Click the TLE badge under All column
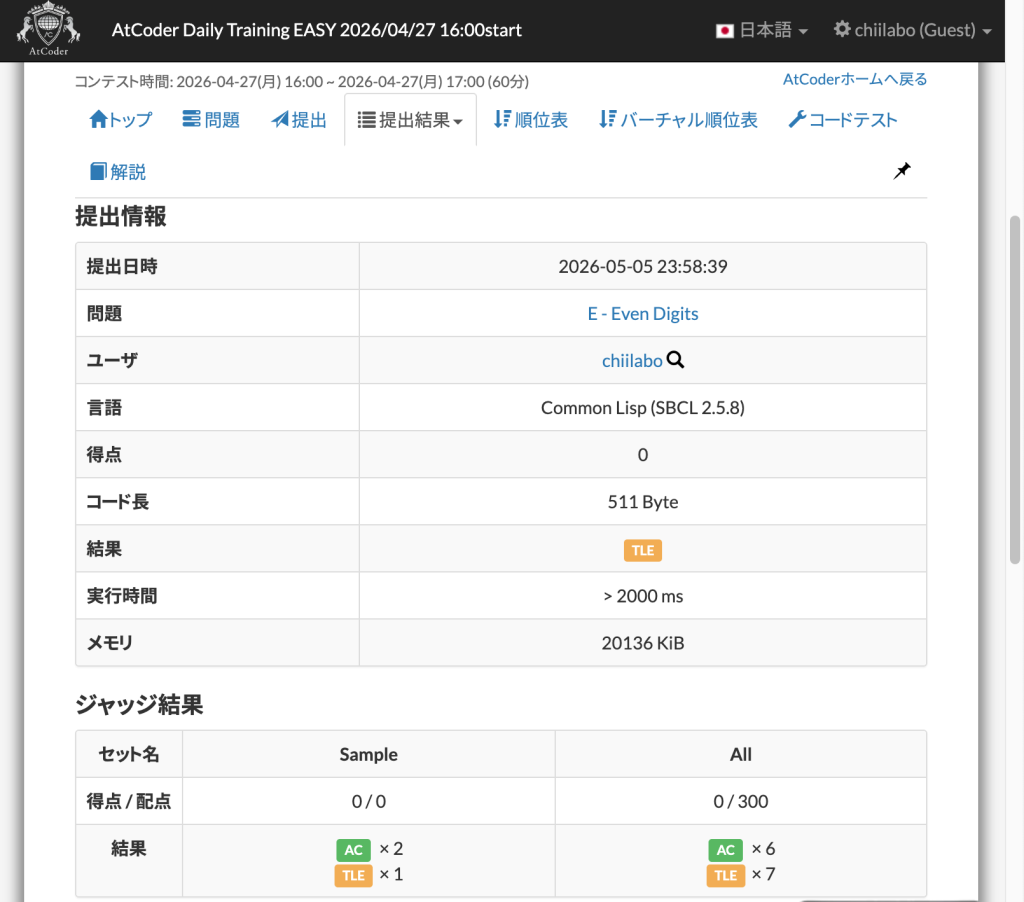1024x902 pixels. tap(726, 875)
